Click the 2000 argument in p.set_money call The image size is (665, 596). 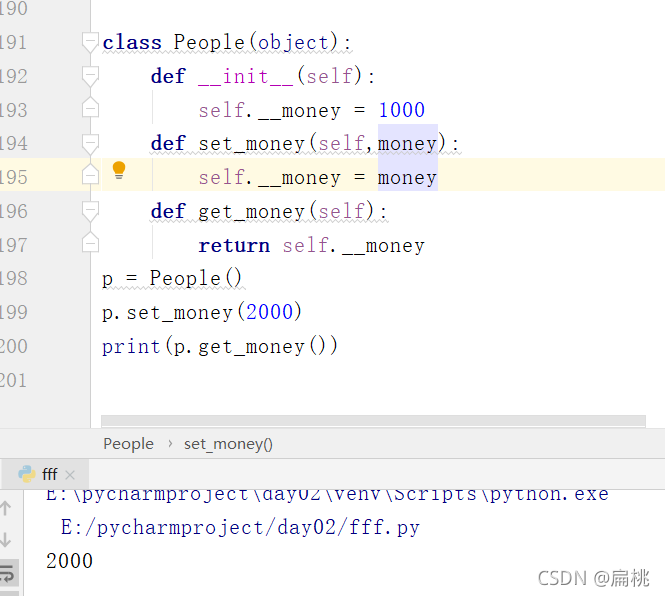pyautogui.click(x=270, y=312)
